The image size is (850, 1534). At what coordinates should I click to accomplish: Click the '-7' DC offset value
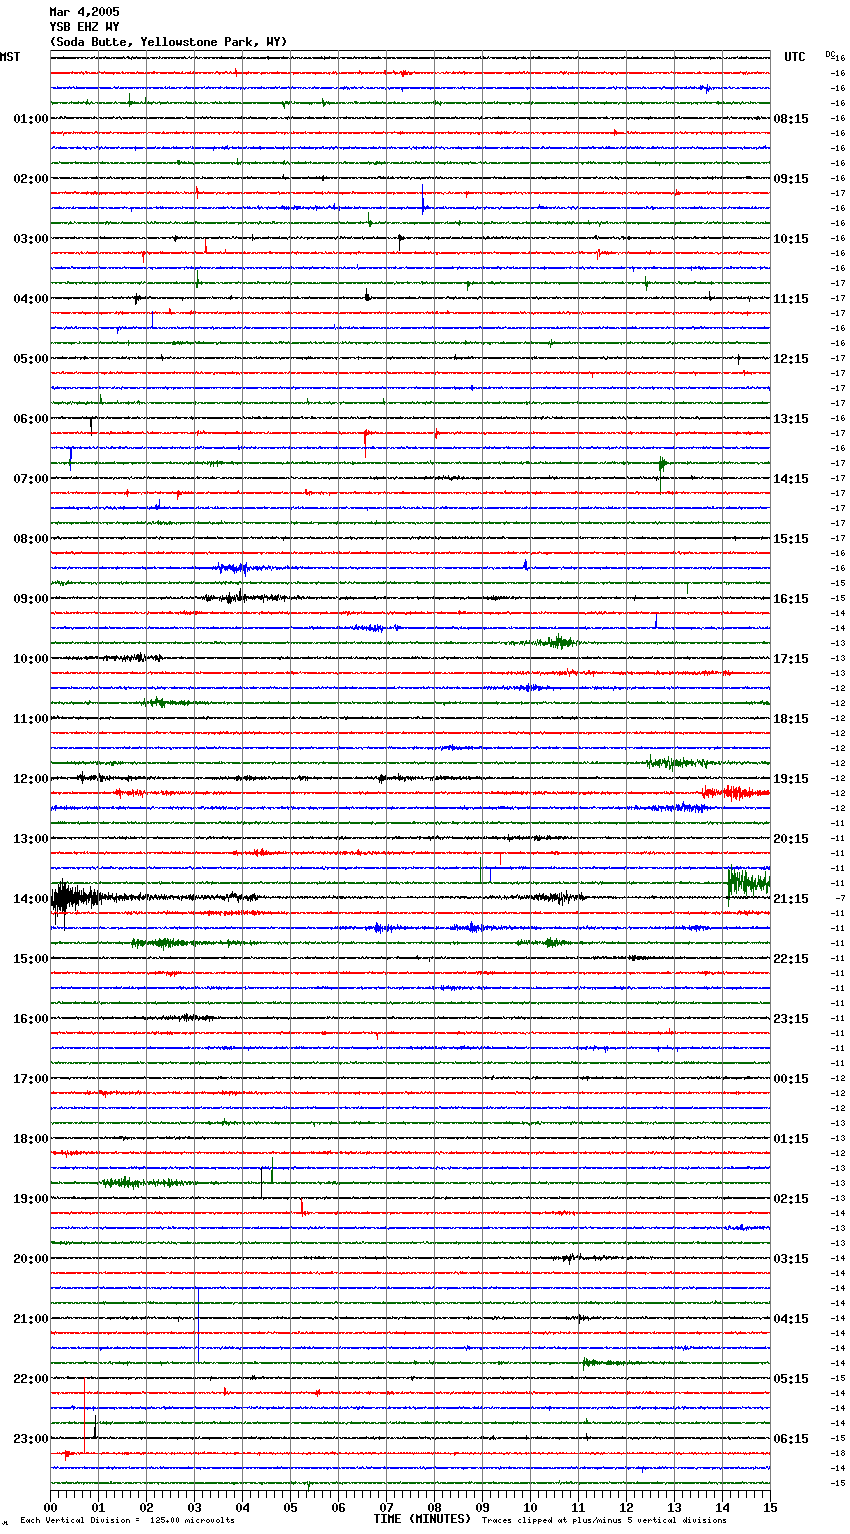click(839, 899)
